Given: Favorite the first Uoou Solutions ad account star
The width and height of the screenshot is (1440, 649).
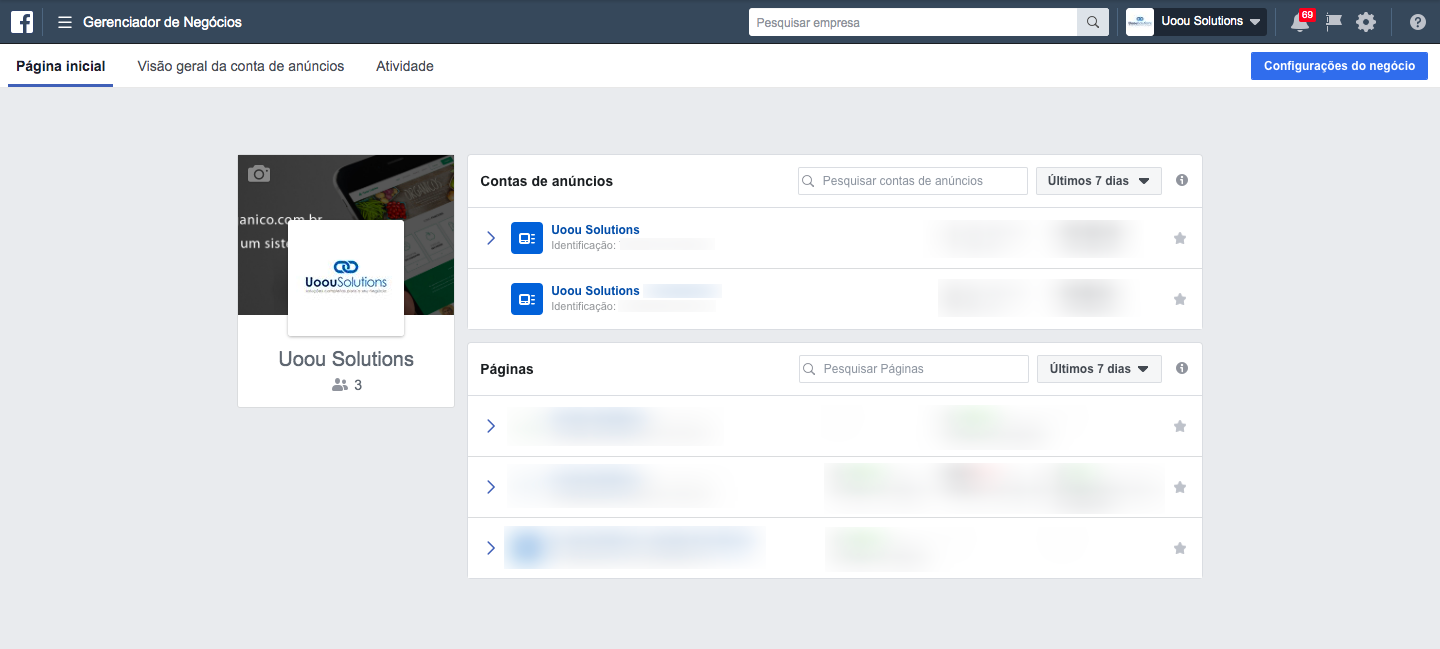Looking at the screenshot, I should coord(1180,238).
